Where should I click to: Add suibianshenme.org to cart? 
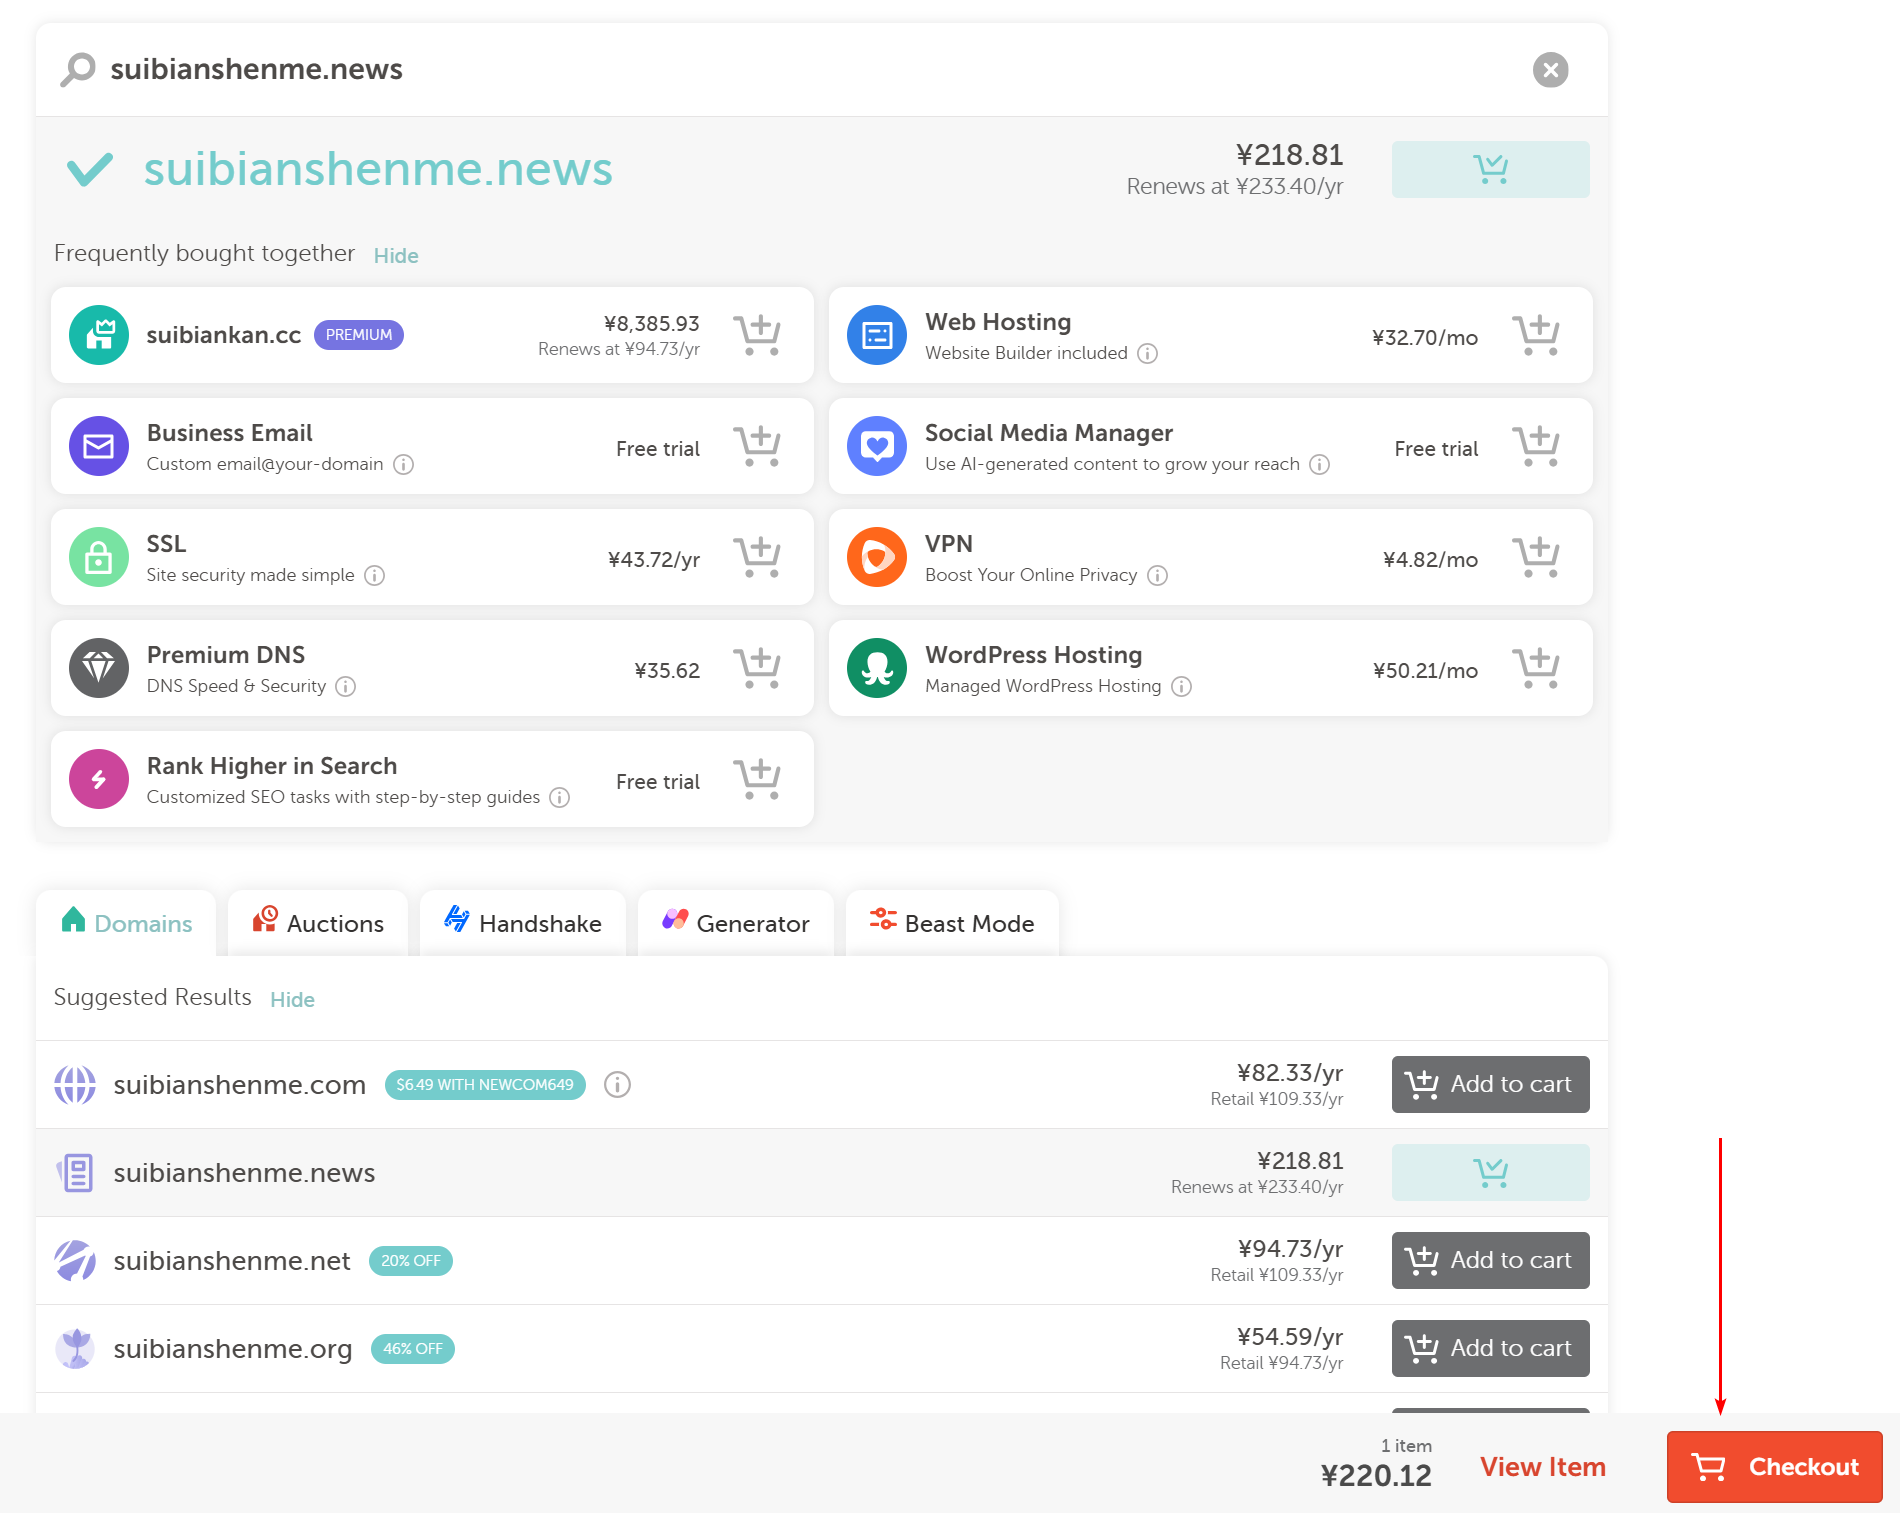[1490, 1348]
